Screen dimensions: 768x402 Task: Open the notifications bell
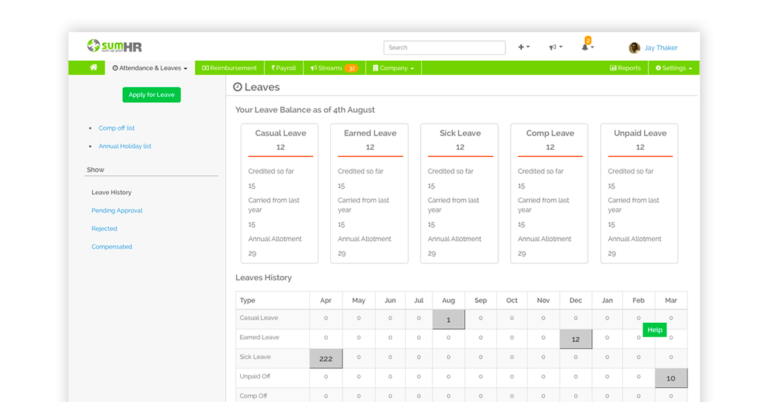(586, 47)
